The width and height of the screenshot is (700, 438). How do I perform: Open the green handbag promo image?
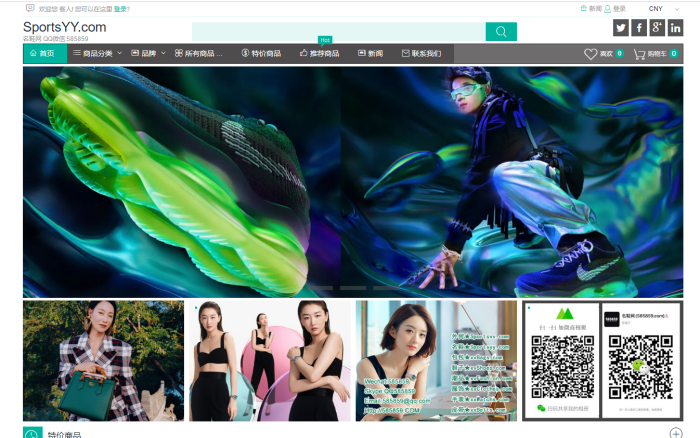tap(104, 360)
